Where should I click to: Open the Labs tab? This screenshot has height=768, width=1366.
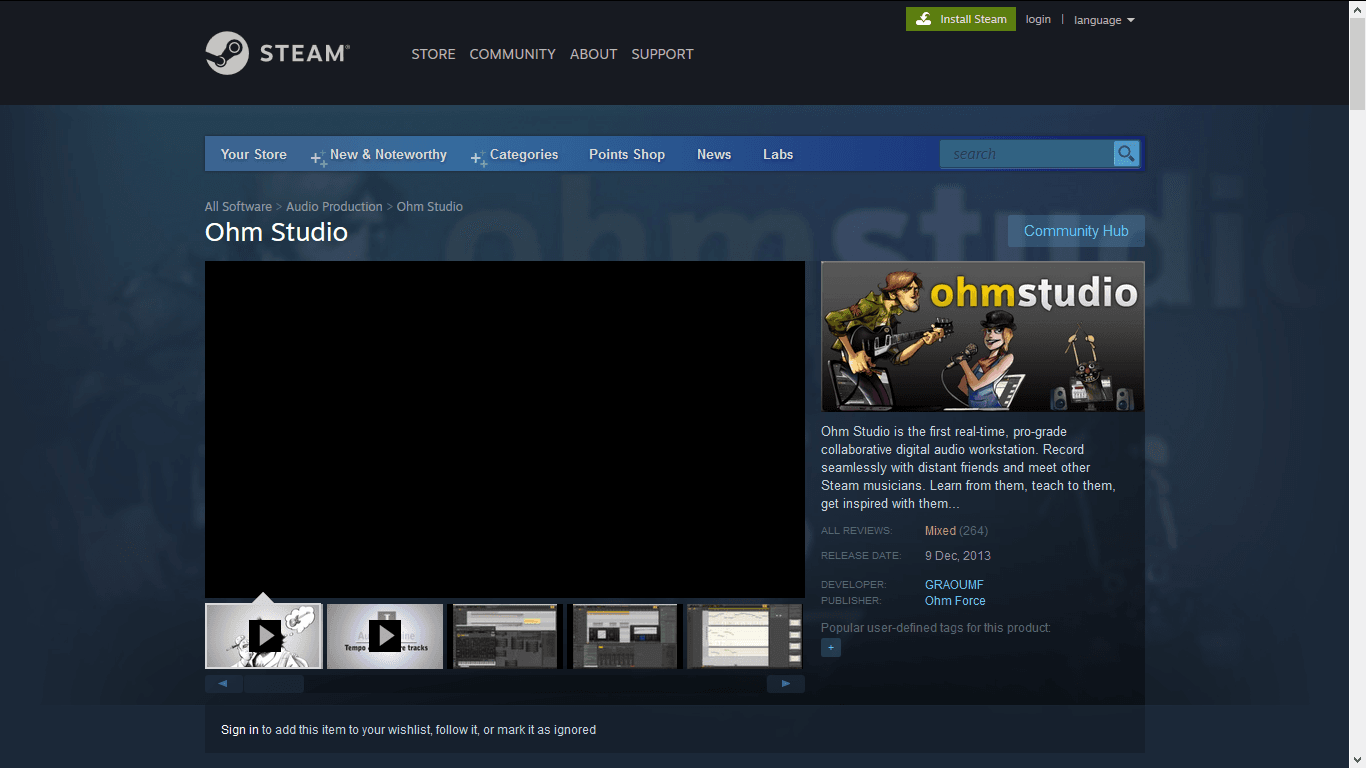(x=778, y=155)
